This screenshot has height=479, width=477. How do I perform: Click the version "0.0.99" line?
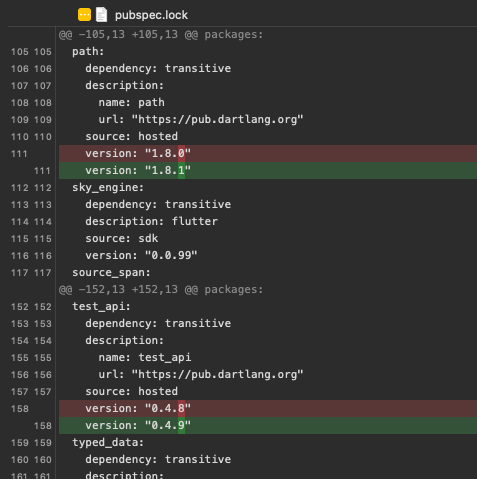(x=141, y=255)
